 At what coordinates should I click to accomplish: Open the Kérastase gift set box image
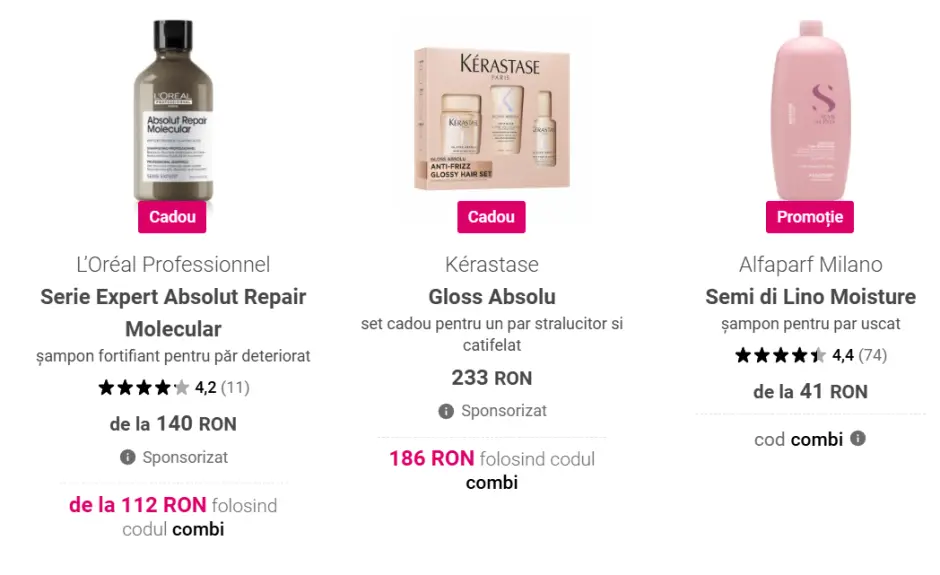(492, 118)
